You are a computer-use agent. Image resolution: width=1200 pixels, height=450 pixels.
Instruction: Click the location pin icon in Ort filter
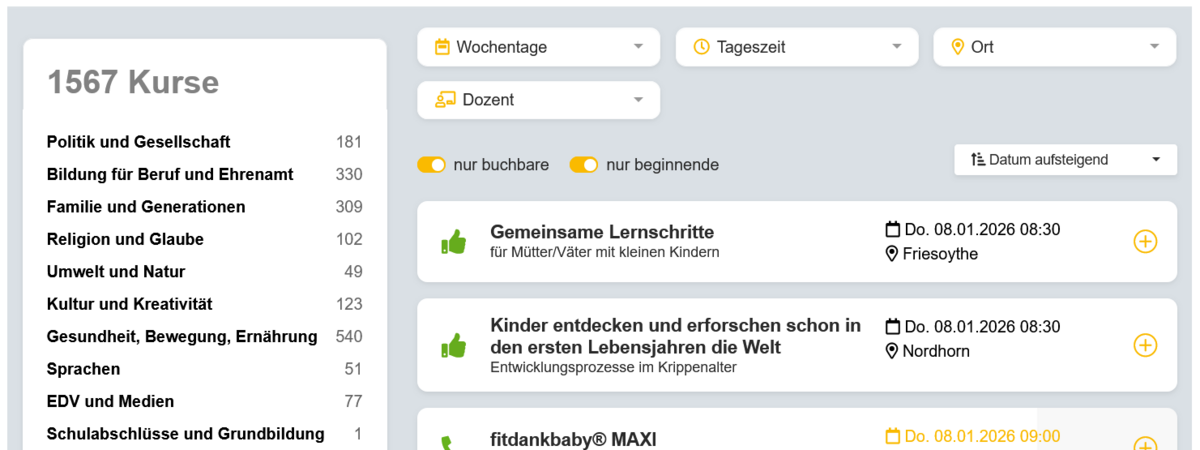(x=957, y=47)
